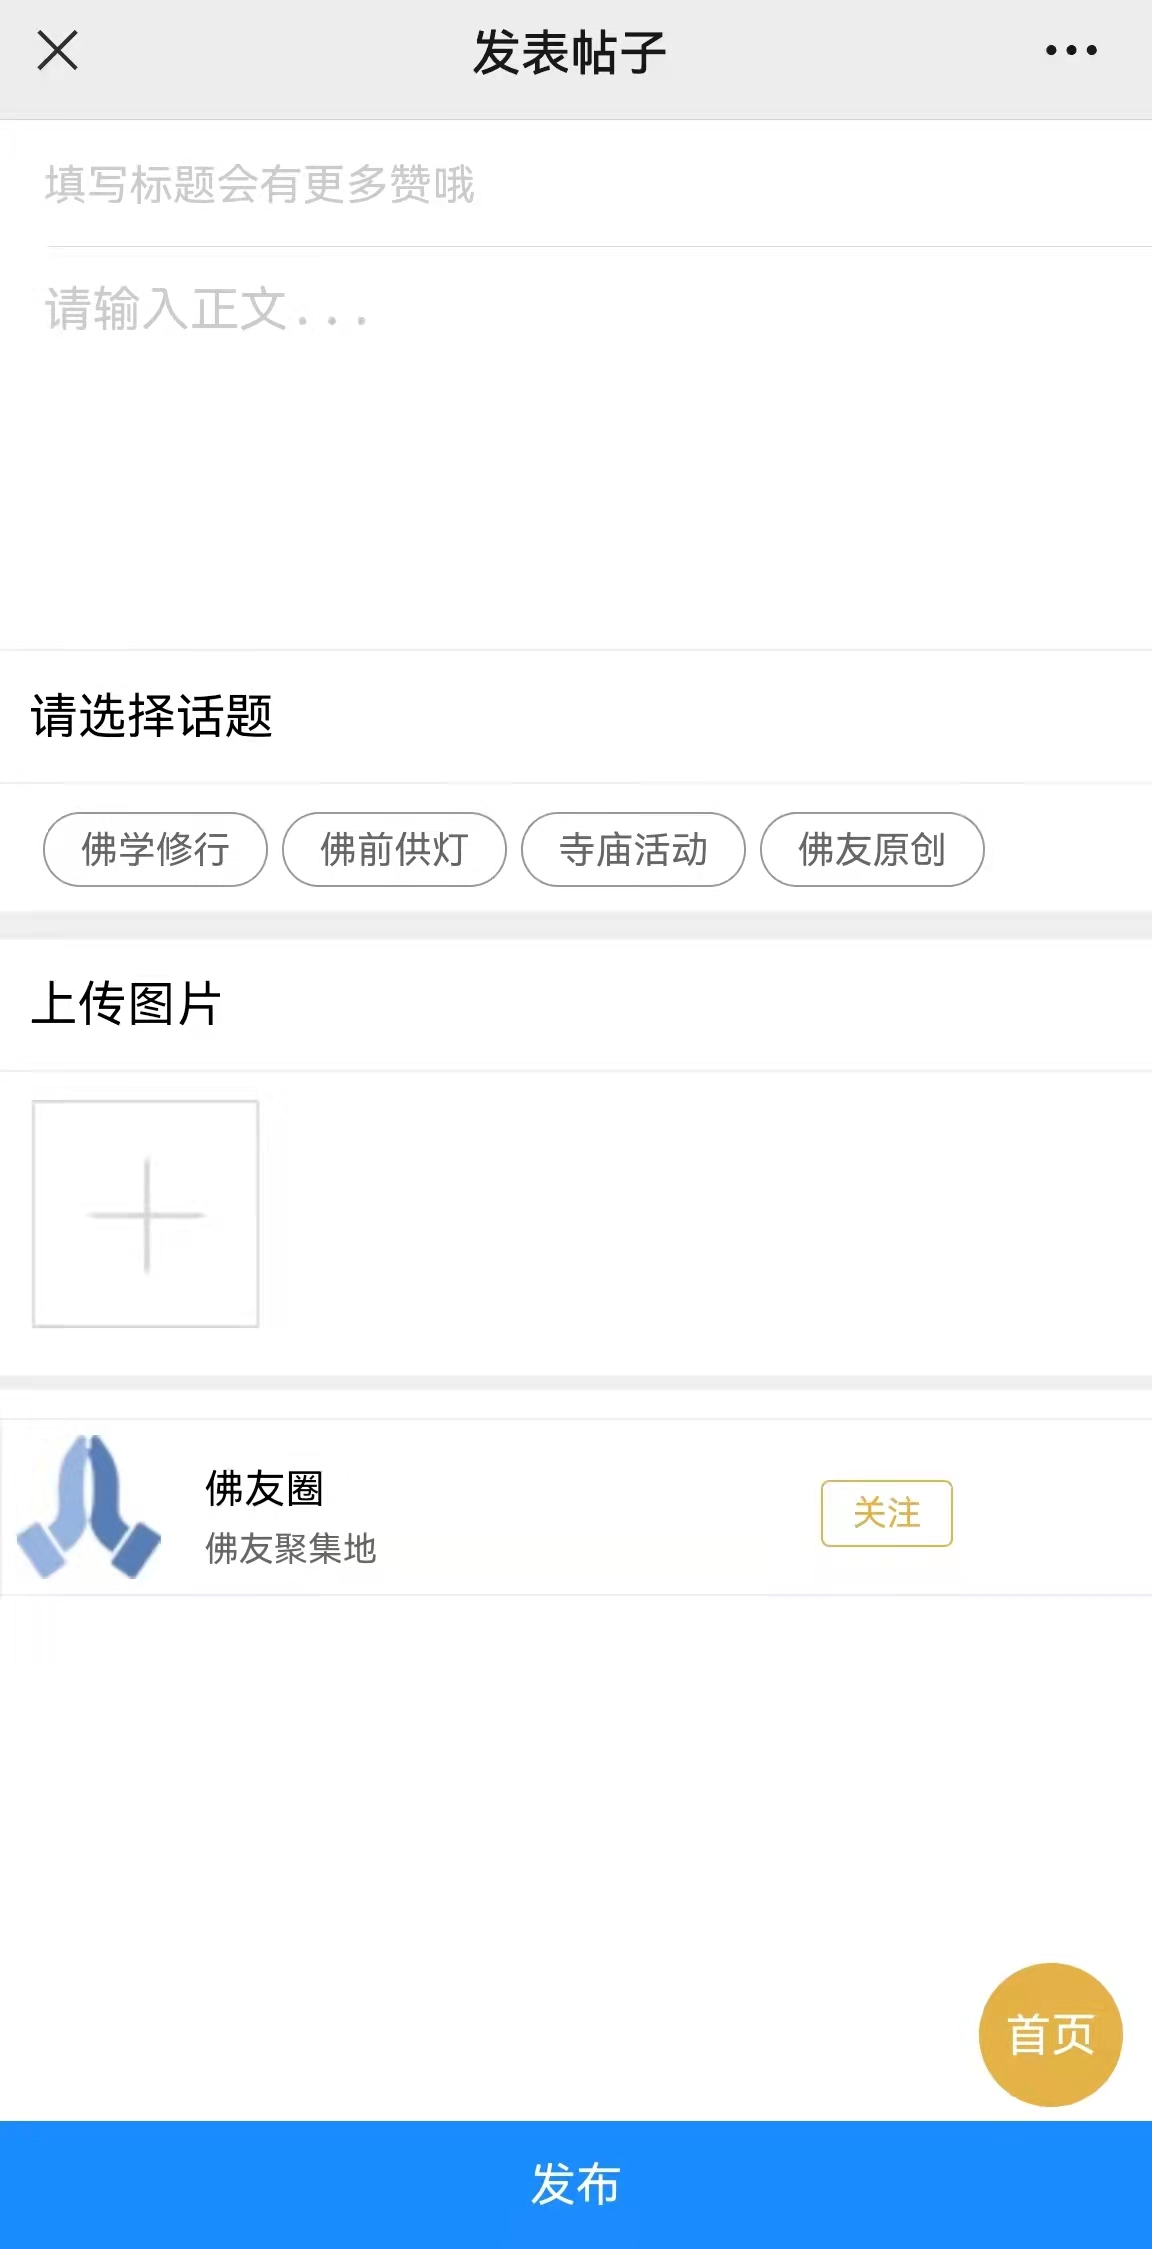Close the post composer with the X icon
Viewport: 1152px width, 2249px height.
click(57, 50)
